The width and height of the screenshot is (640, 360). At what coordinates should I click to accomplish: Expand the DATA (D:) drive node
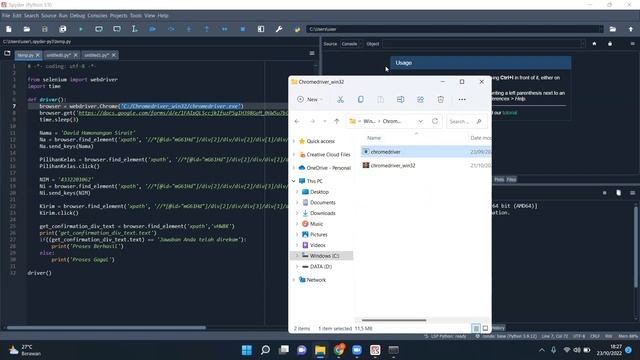pos(297,267)
